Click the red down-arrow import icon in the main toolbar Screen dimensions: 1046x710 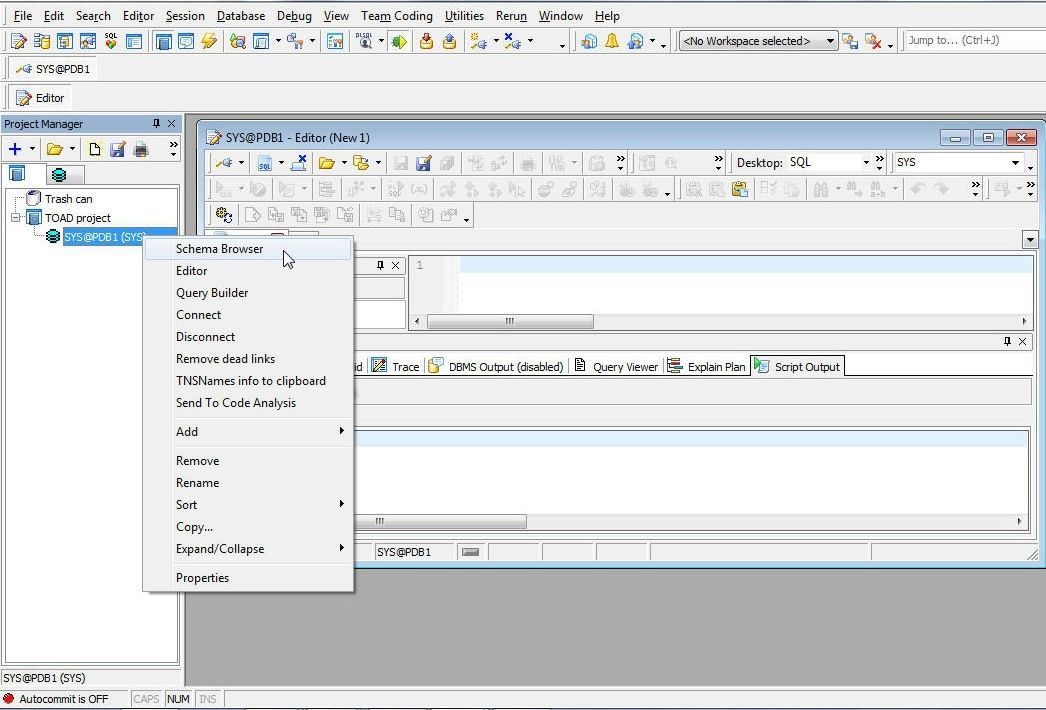coord(426,41)
